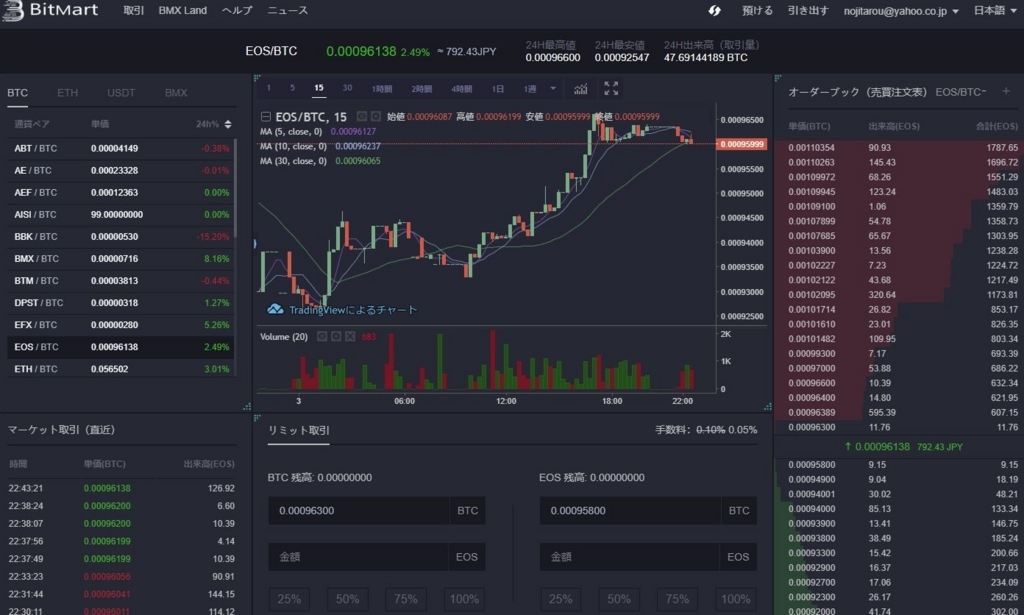Expand more chart interval options arrow
The image size is (1024, 615).
tap(553, 88)
